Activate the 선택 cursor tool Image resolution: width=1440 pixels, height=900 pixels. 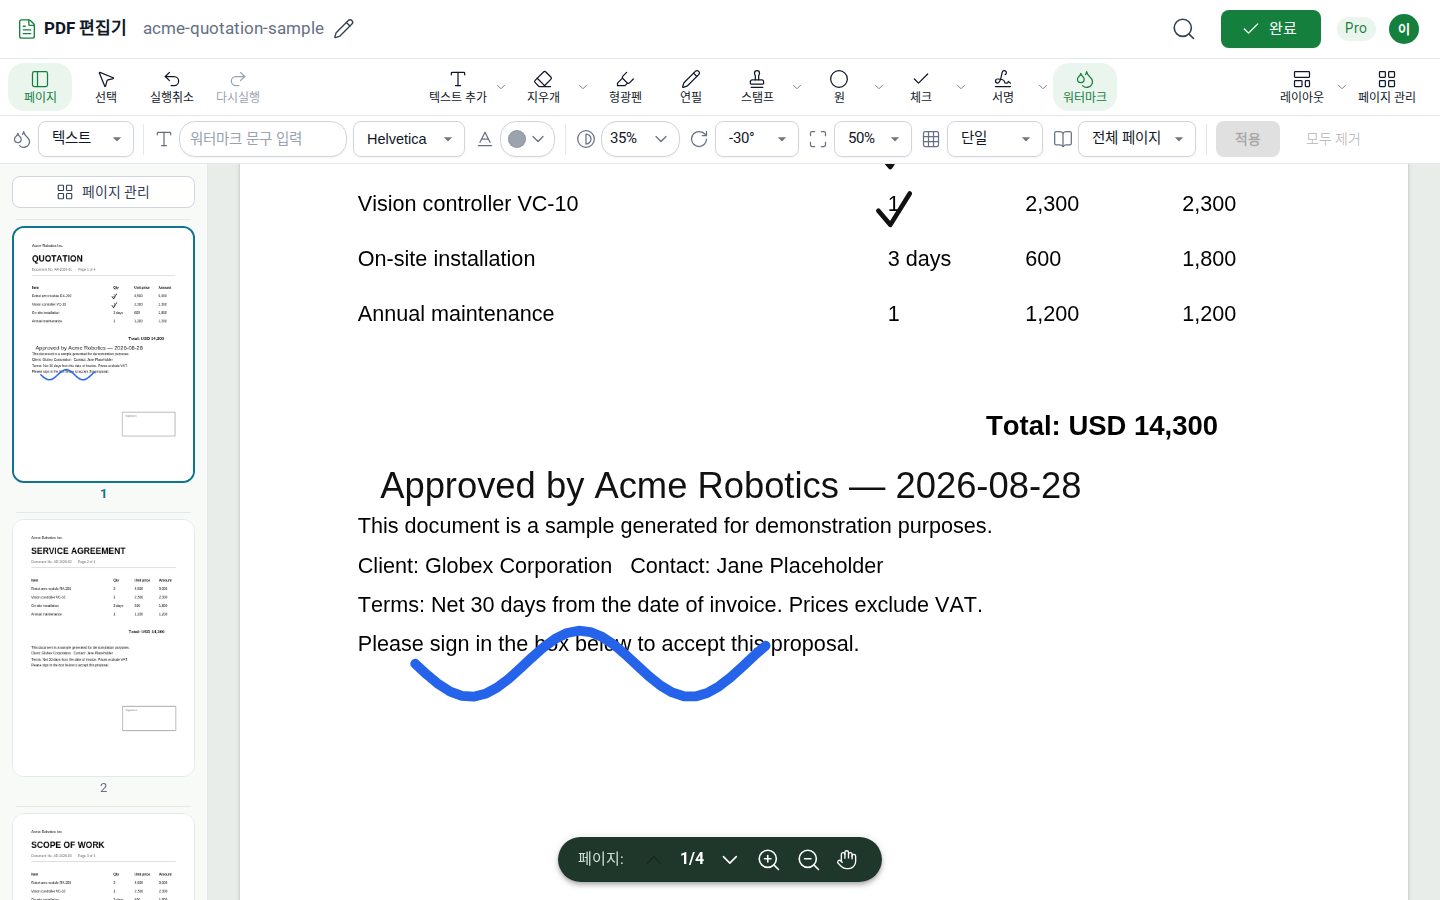pos(106,87)
